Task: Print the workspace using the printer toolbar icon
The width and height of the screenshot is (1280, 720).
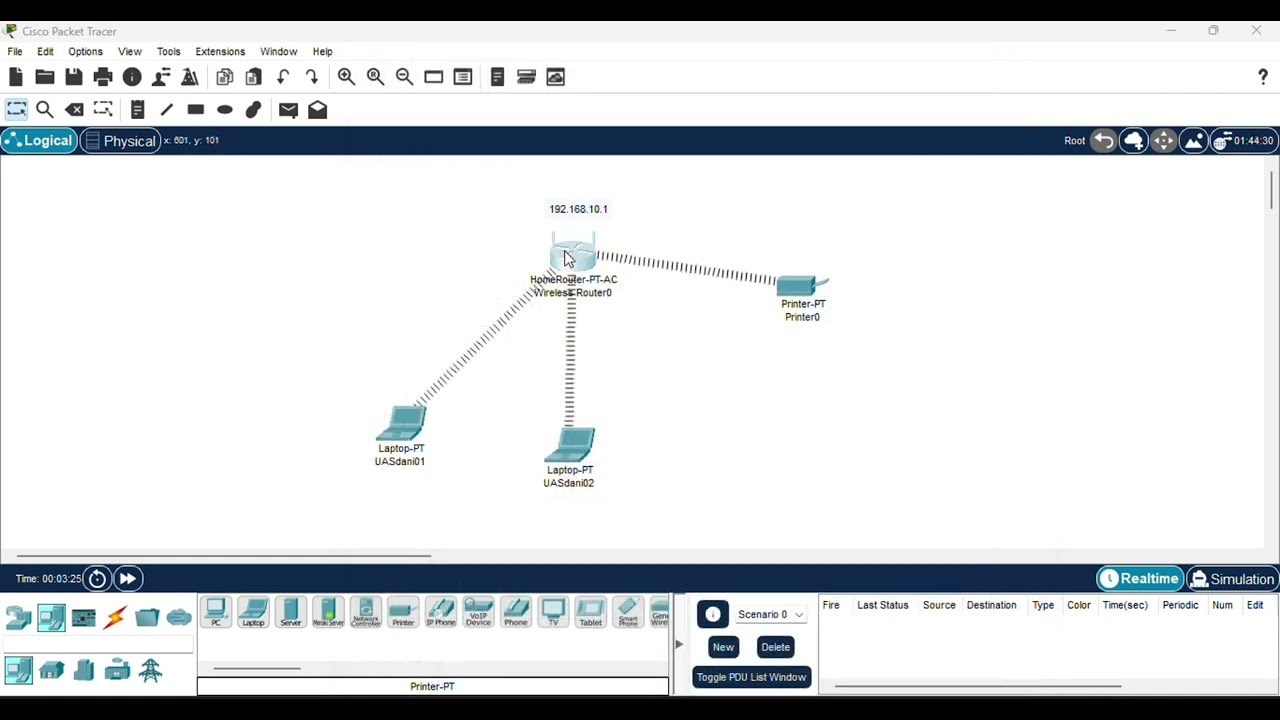Action: [x=102, y=77]
